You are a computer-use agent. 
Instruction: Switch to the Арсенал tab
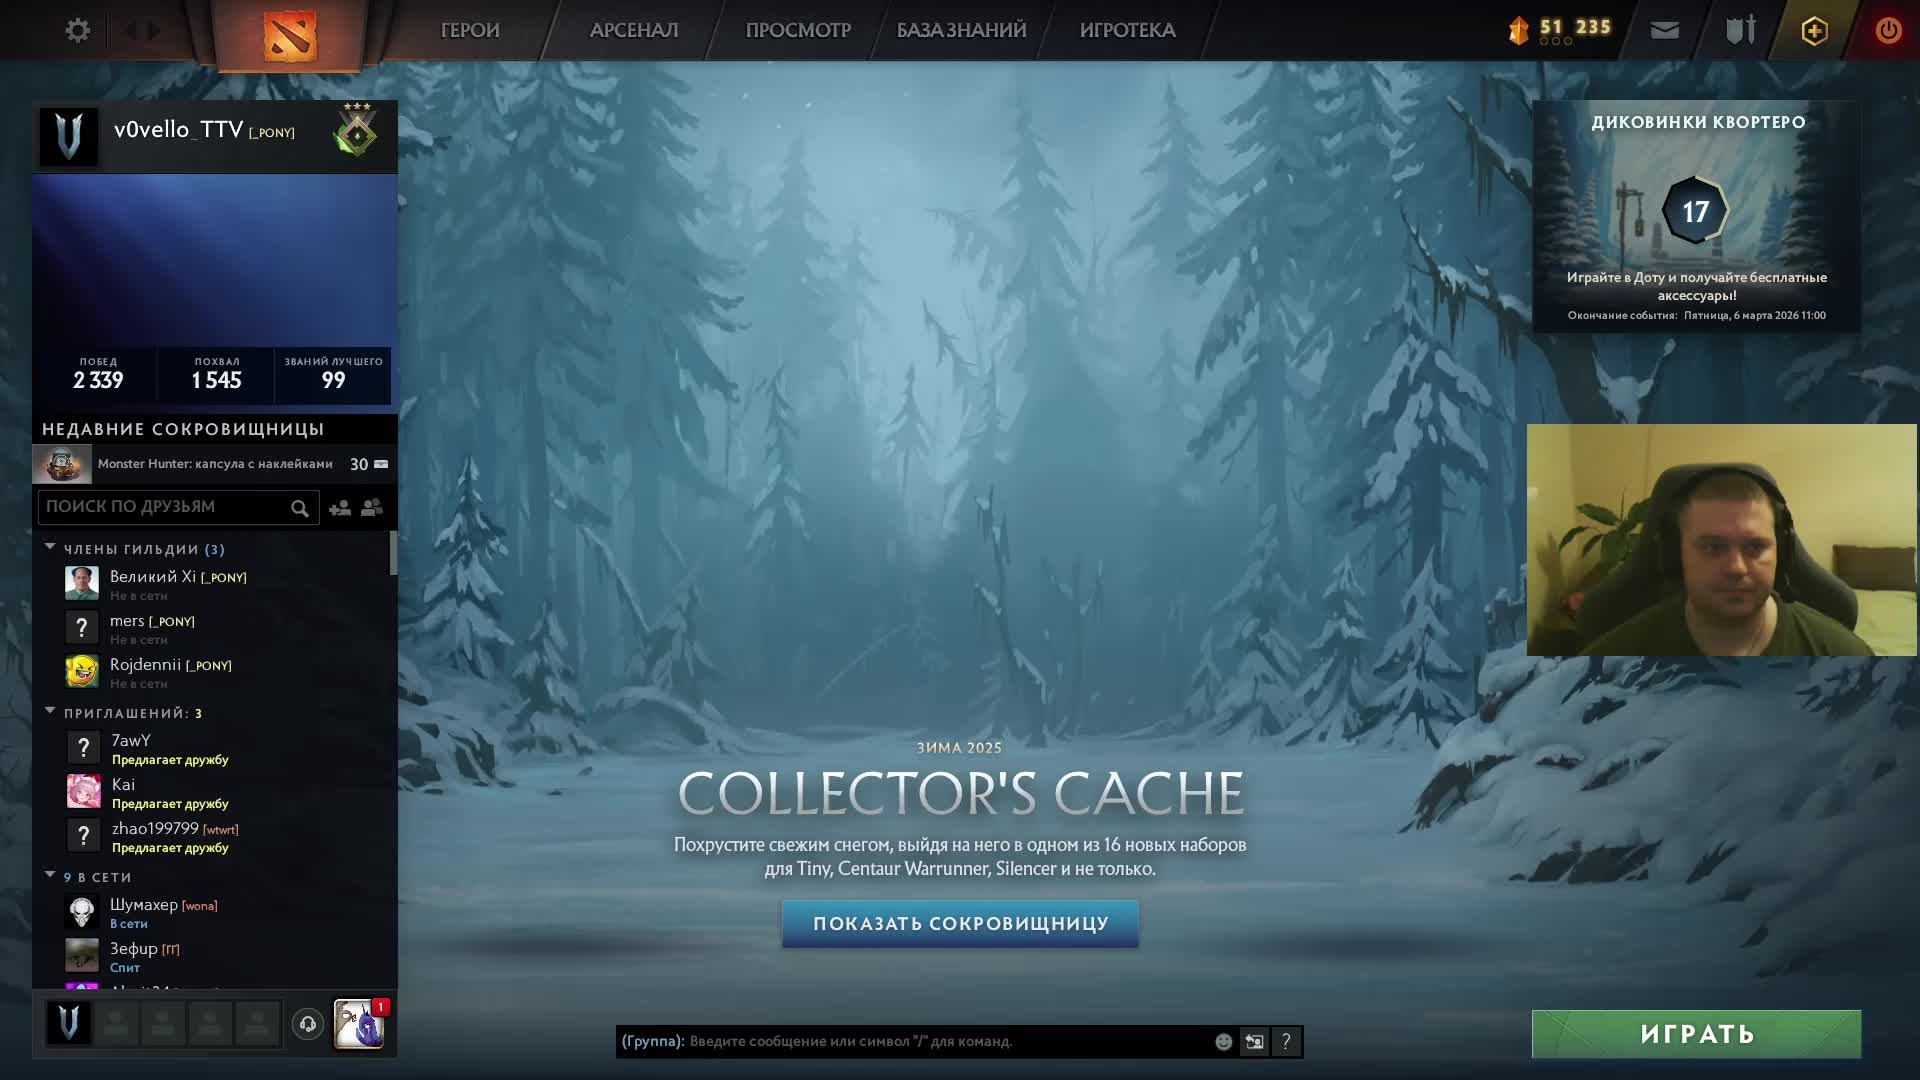click(634, 31)
